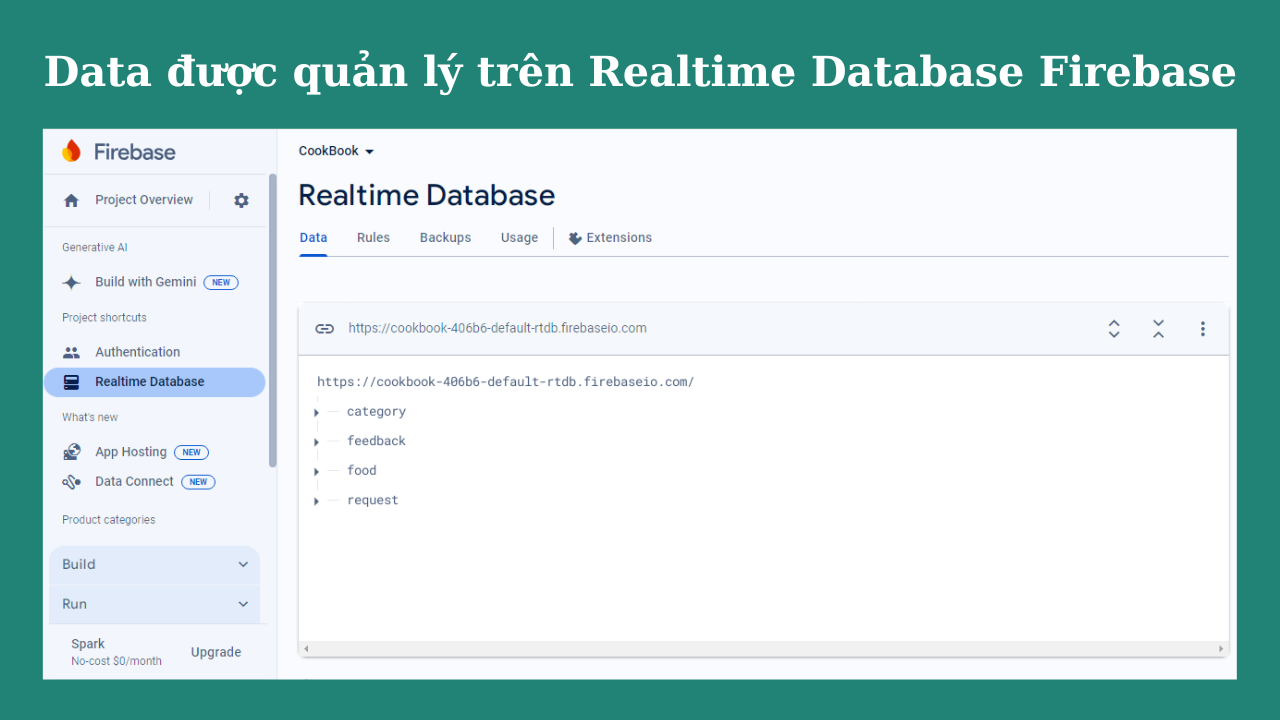Click the Generative AI section label
The image size is (1280, 720).
tap(95, 248)
